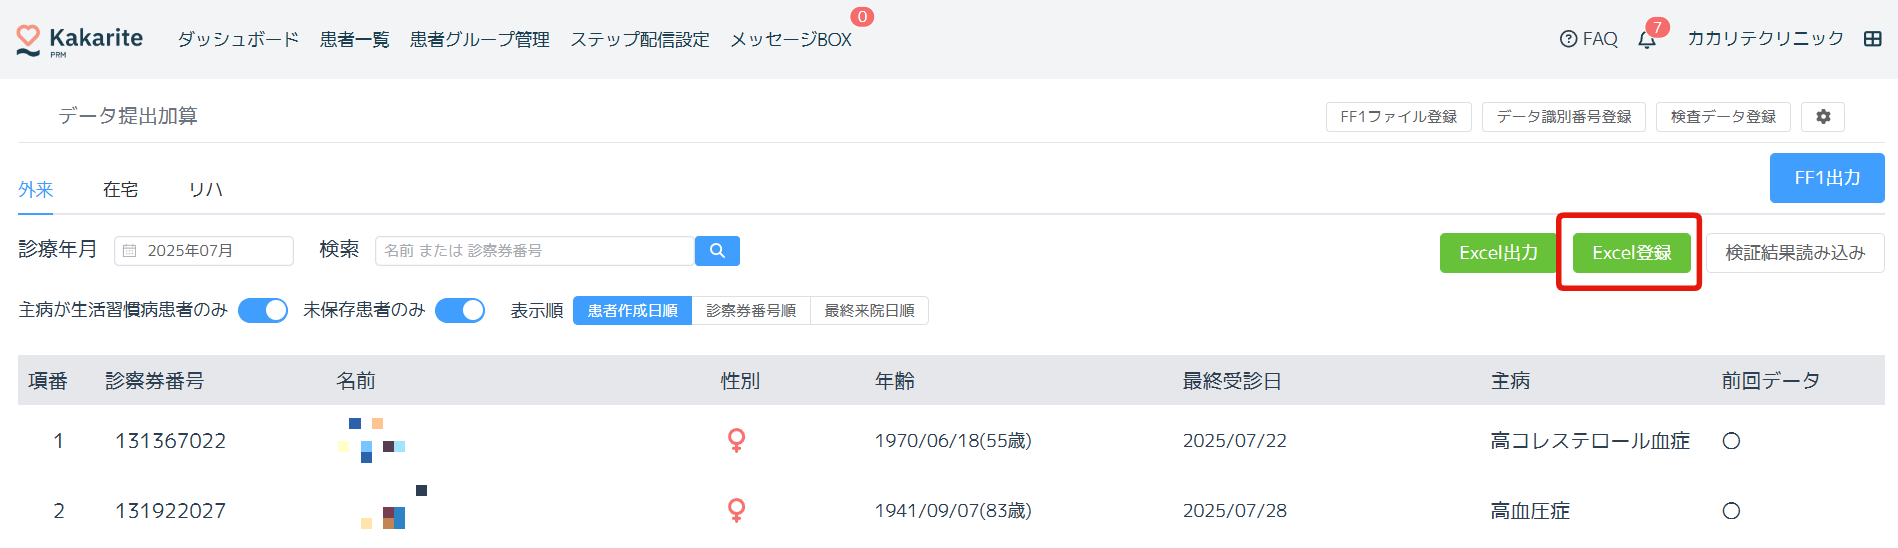Viewport: 1898px width, 548px height.
Task: Open the grid apps menu icon
Action: coord(1873,39)
